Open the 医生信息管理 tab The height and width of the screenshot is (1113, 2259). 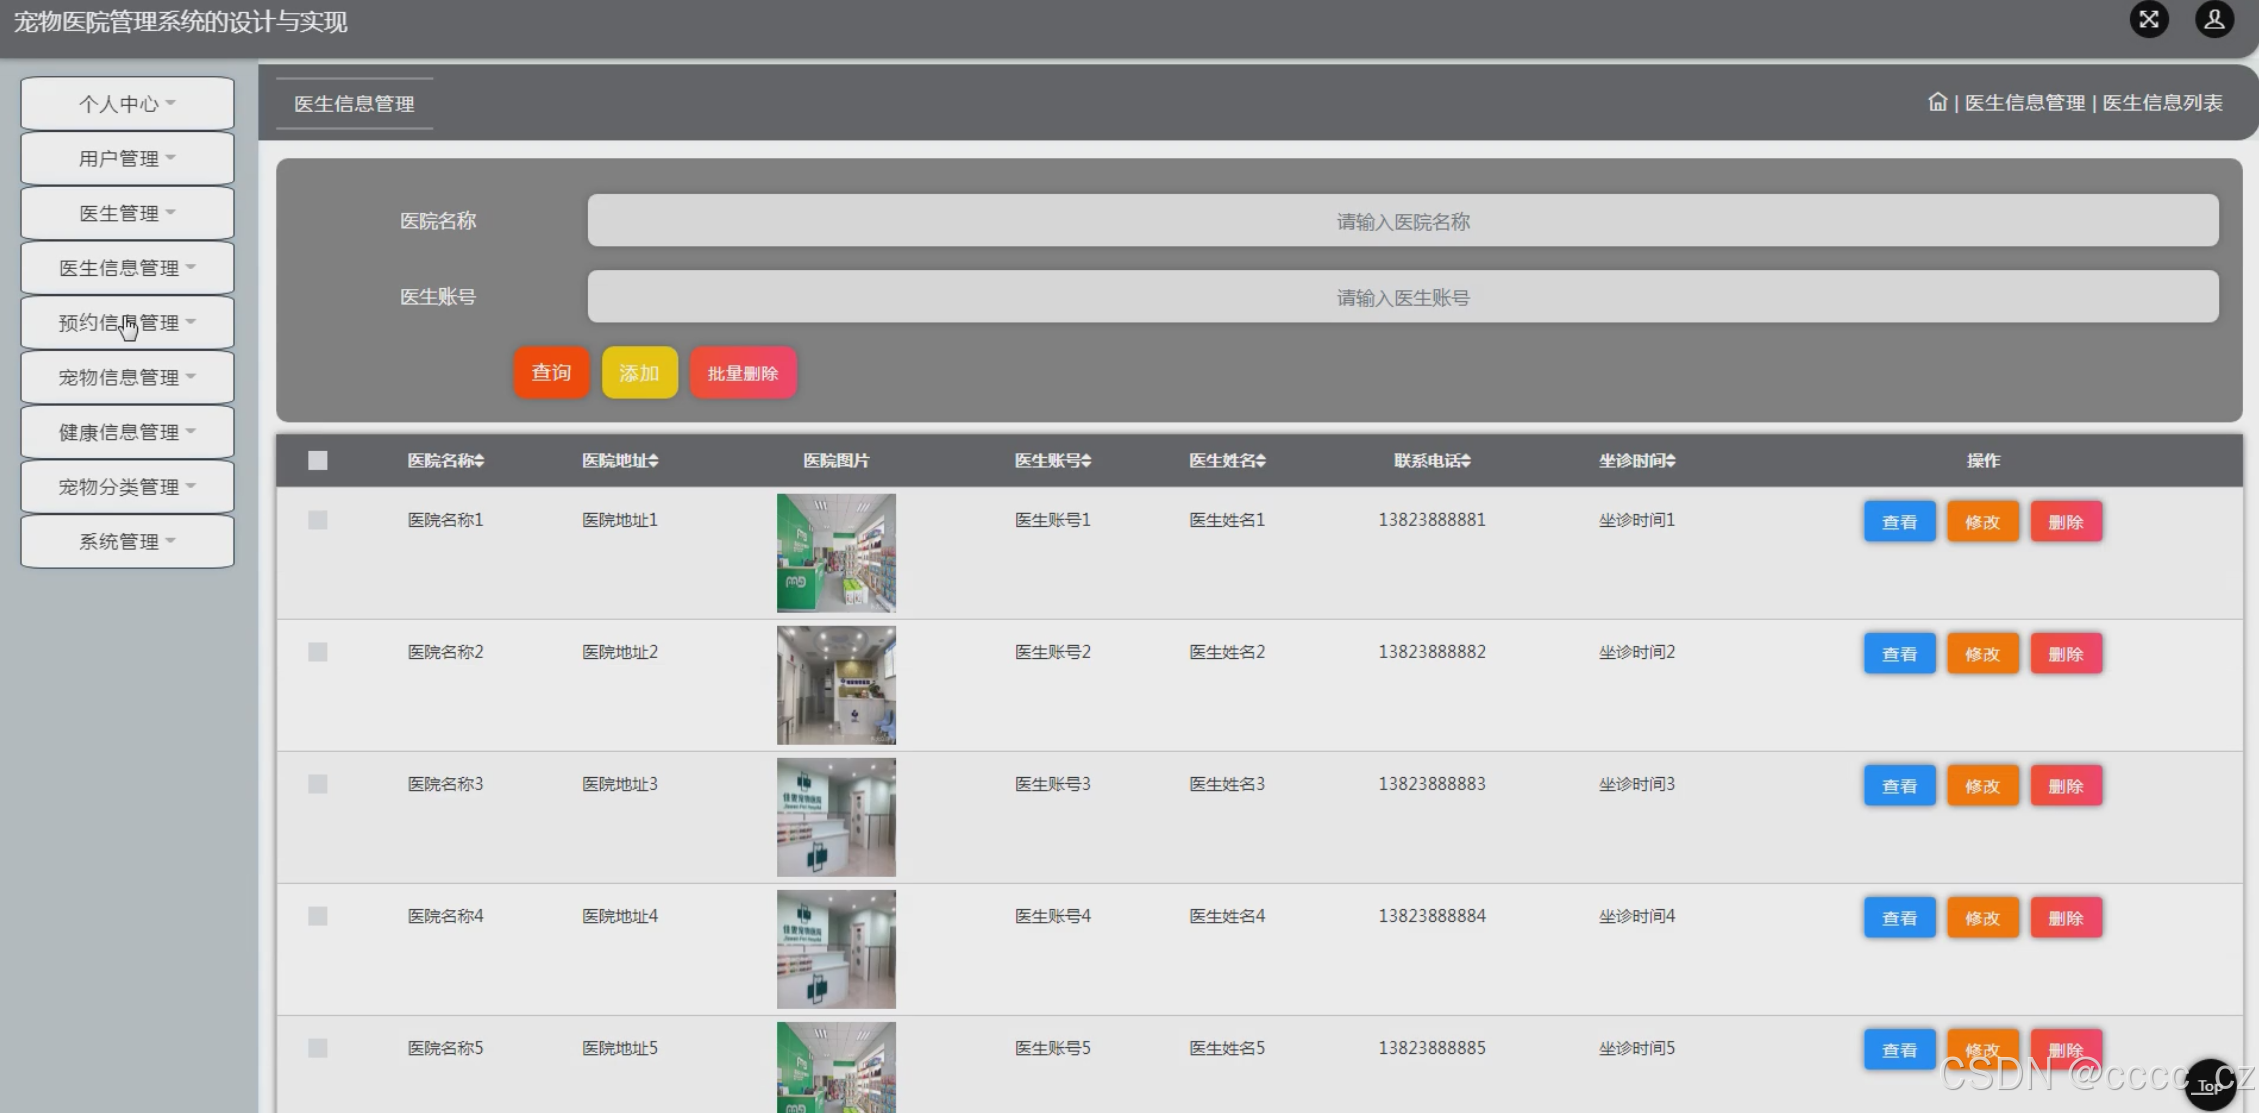[x=354, y=104]
